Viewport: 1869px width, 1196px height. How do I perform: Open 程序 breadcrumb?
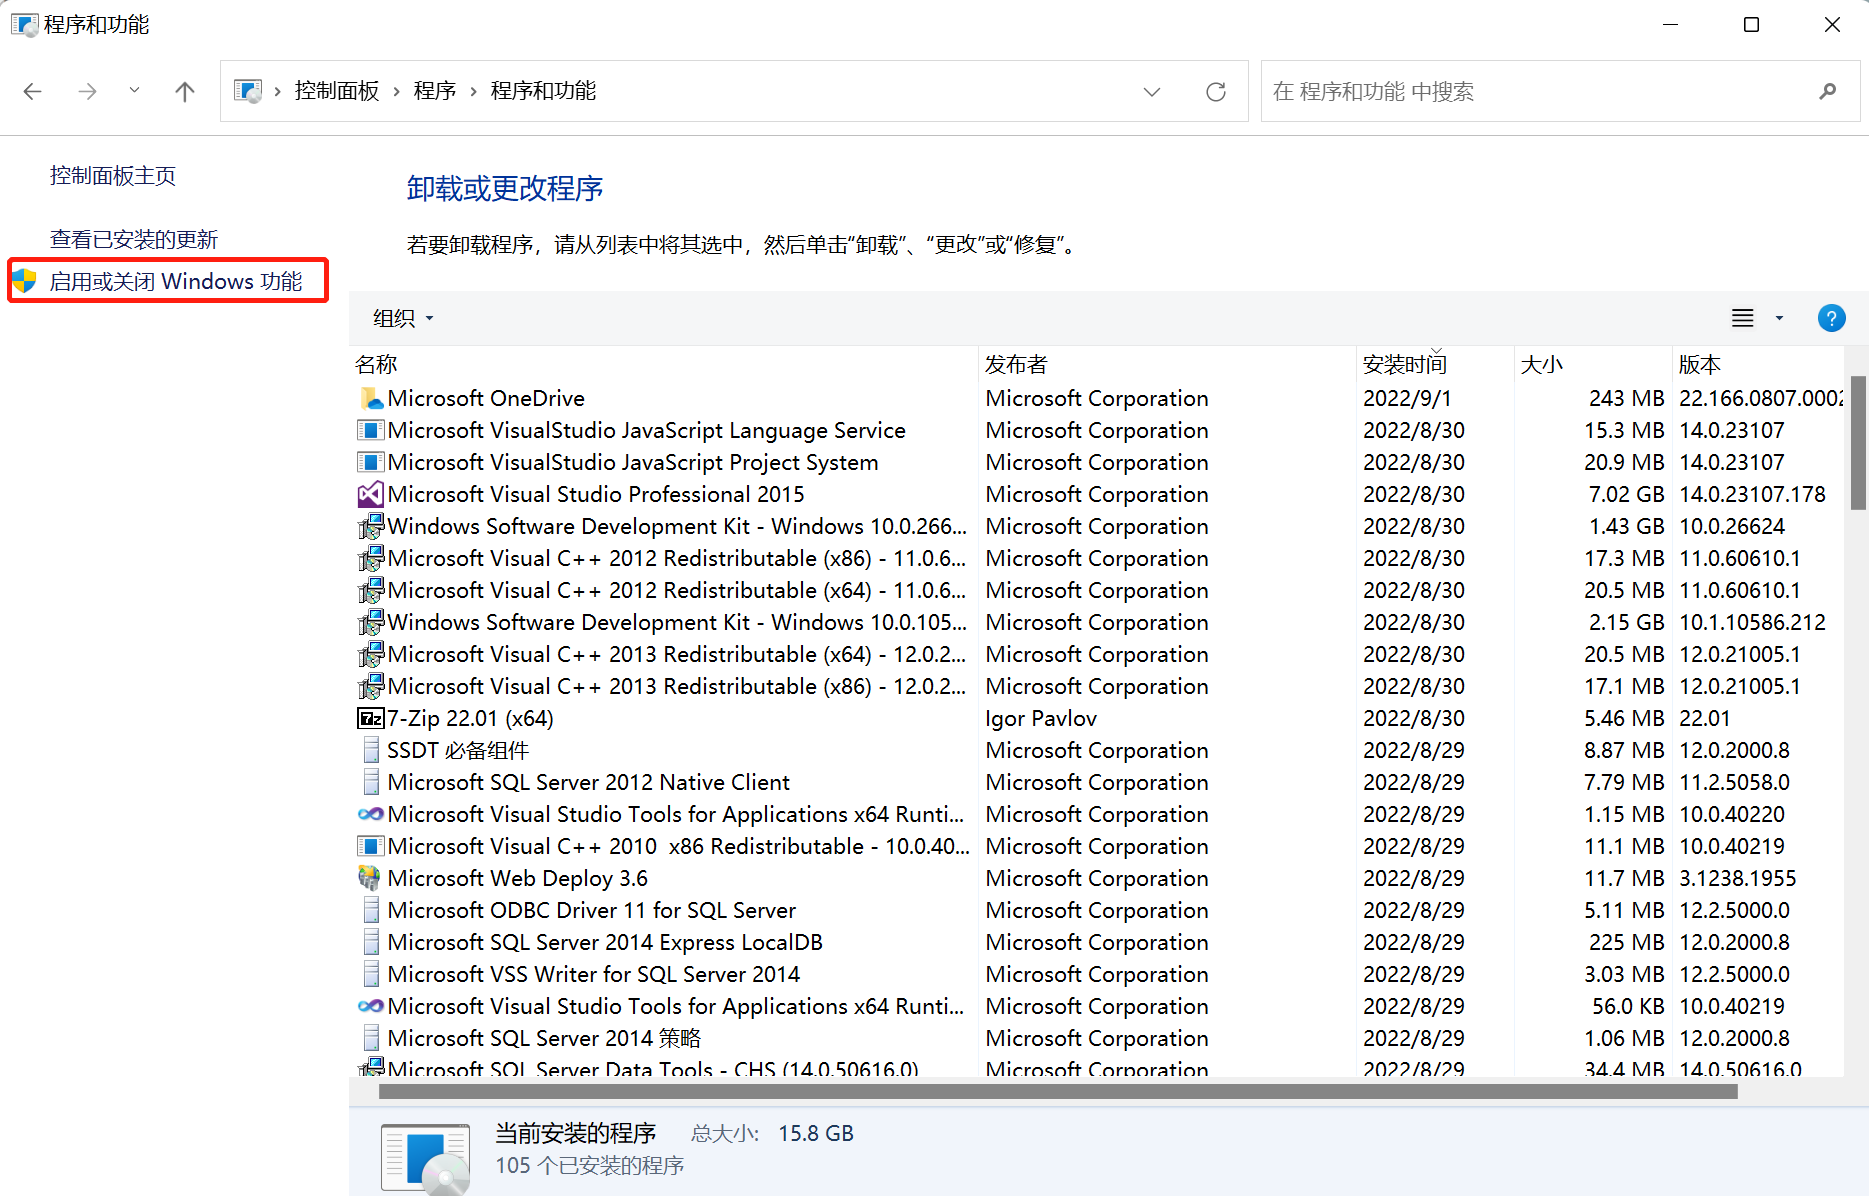tap(435, 91)
